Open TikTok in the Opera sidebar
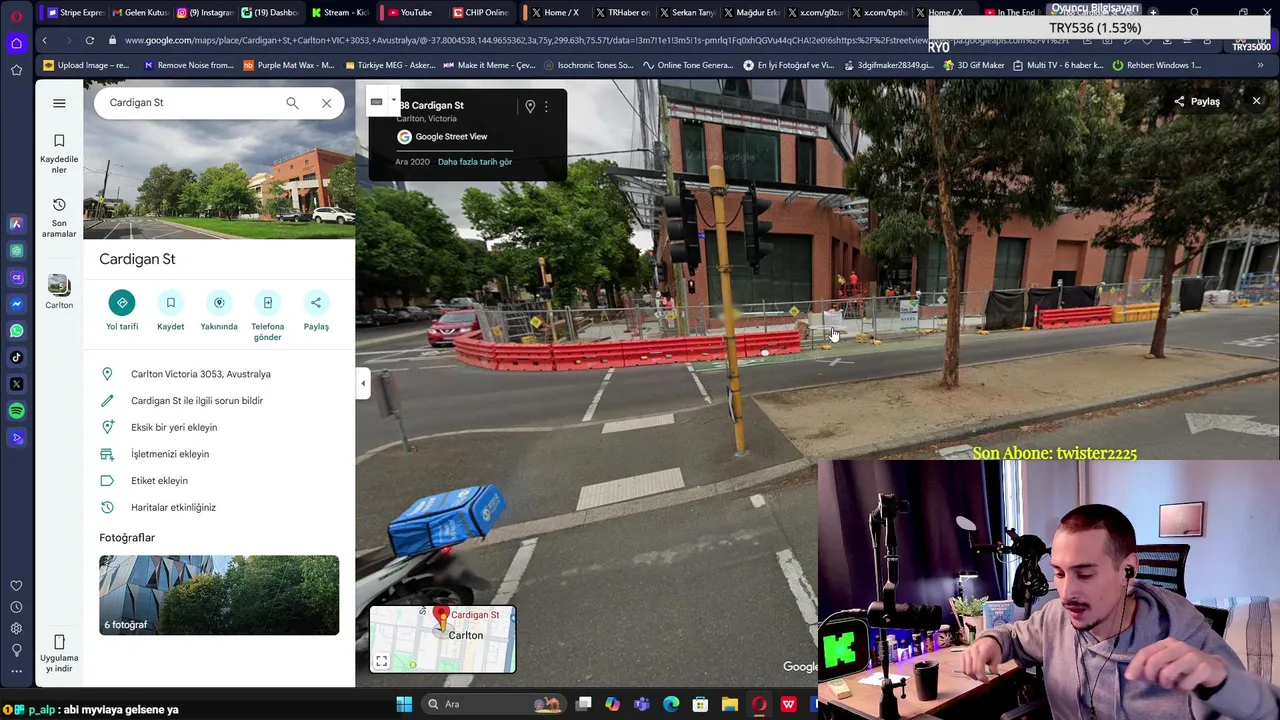The image size is (1280, 720). pyautogui.click(x=16, y=357)
